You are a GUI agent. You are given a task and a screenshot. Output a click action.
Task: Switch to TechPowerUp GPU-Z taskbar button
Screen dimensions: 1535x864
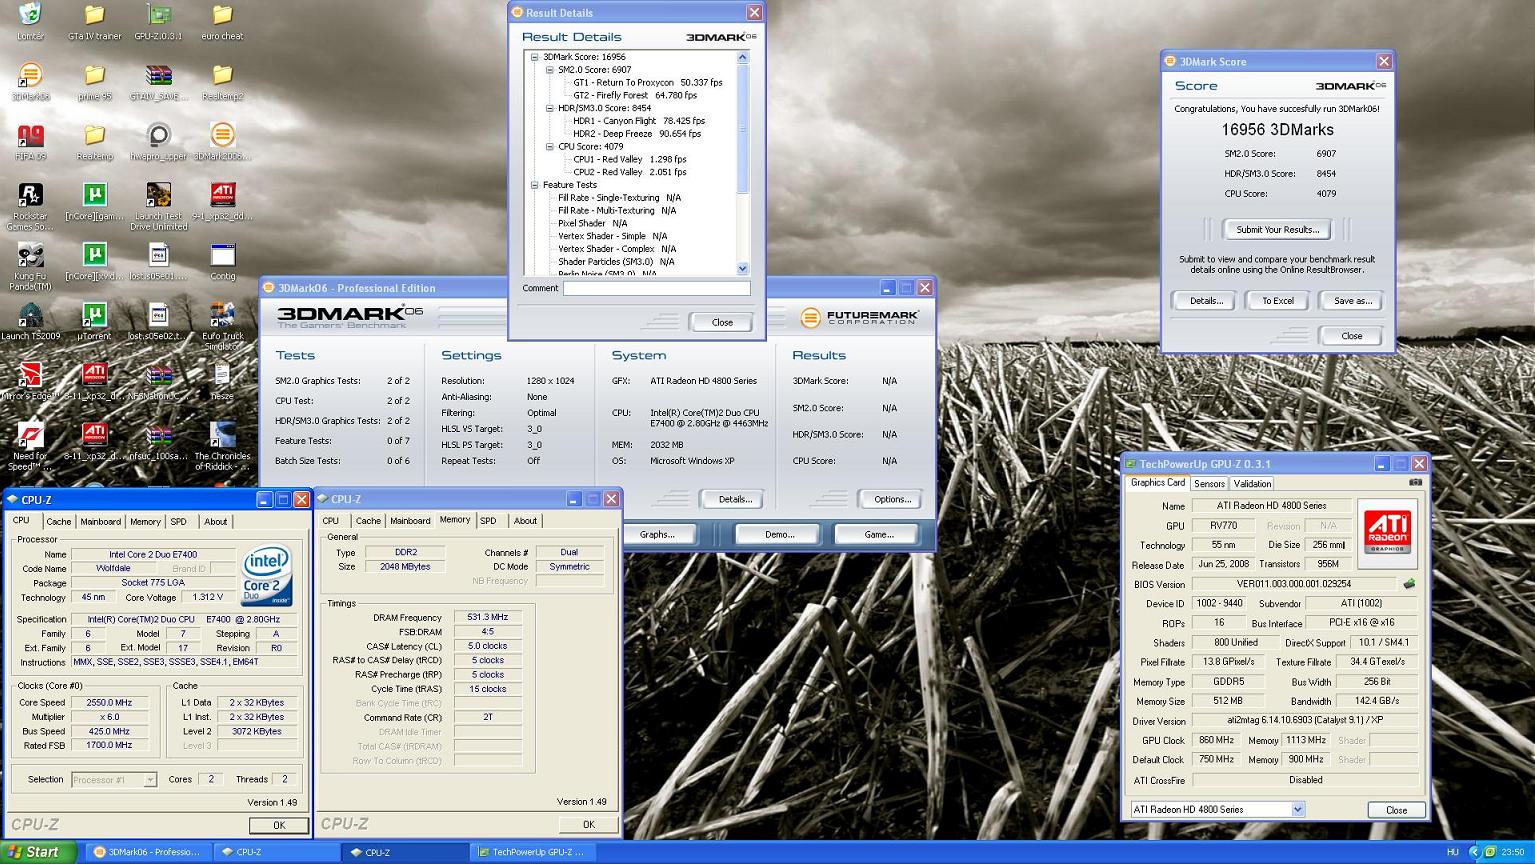530,852
